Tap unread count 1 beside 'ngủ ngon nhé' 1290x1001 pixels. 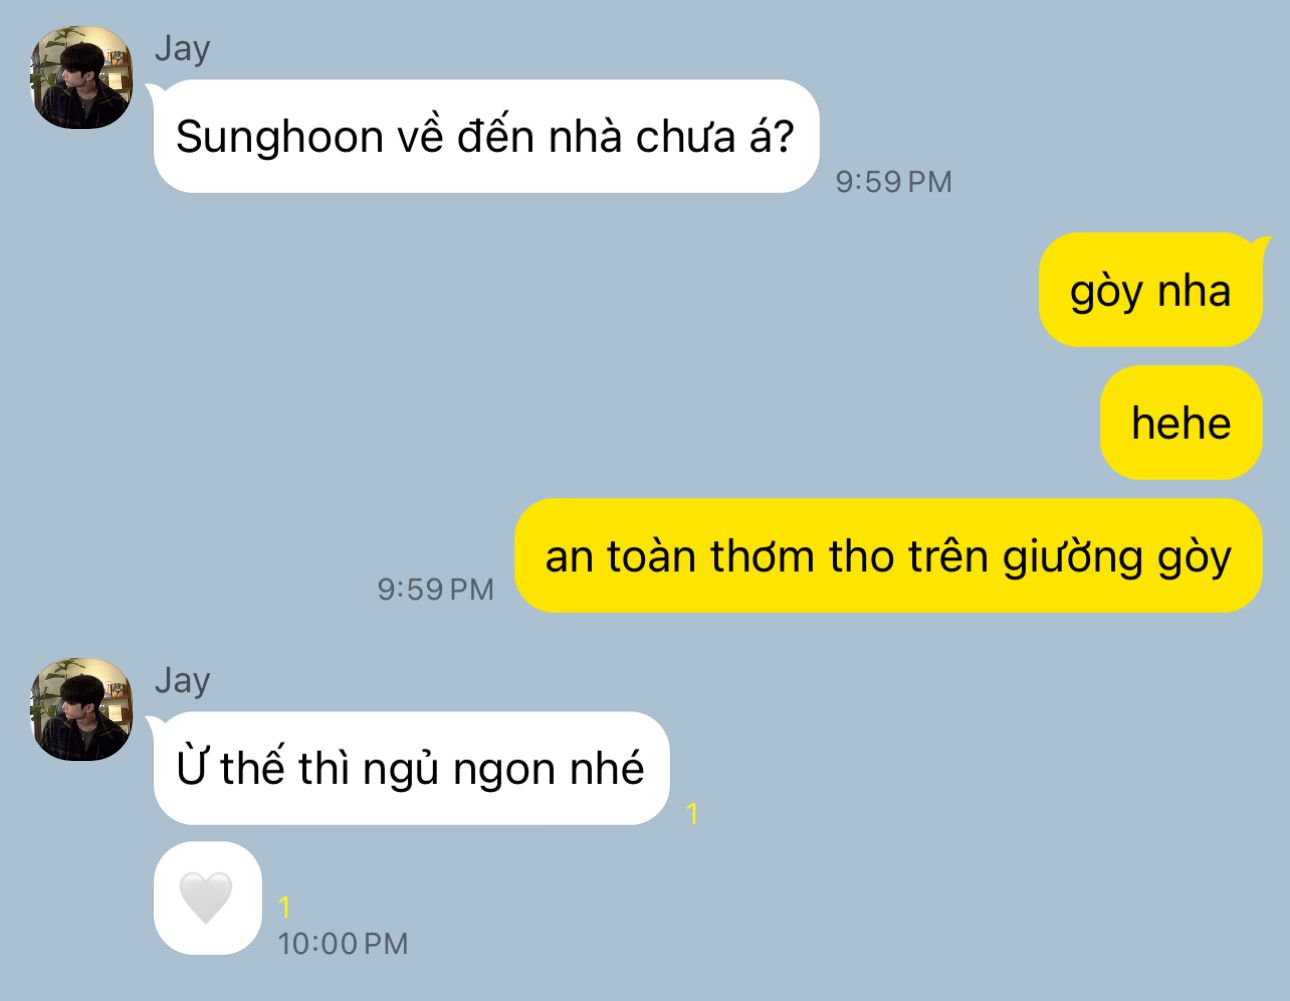tap(692, 814)
